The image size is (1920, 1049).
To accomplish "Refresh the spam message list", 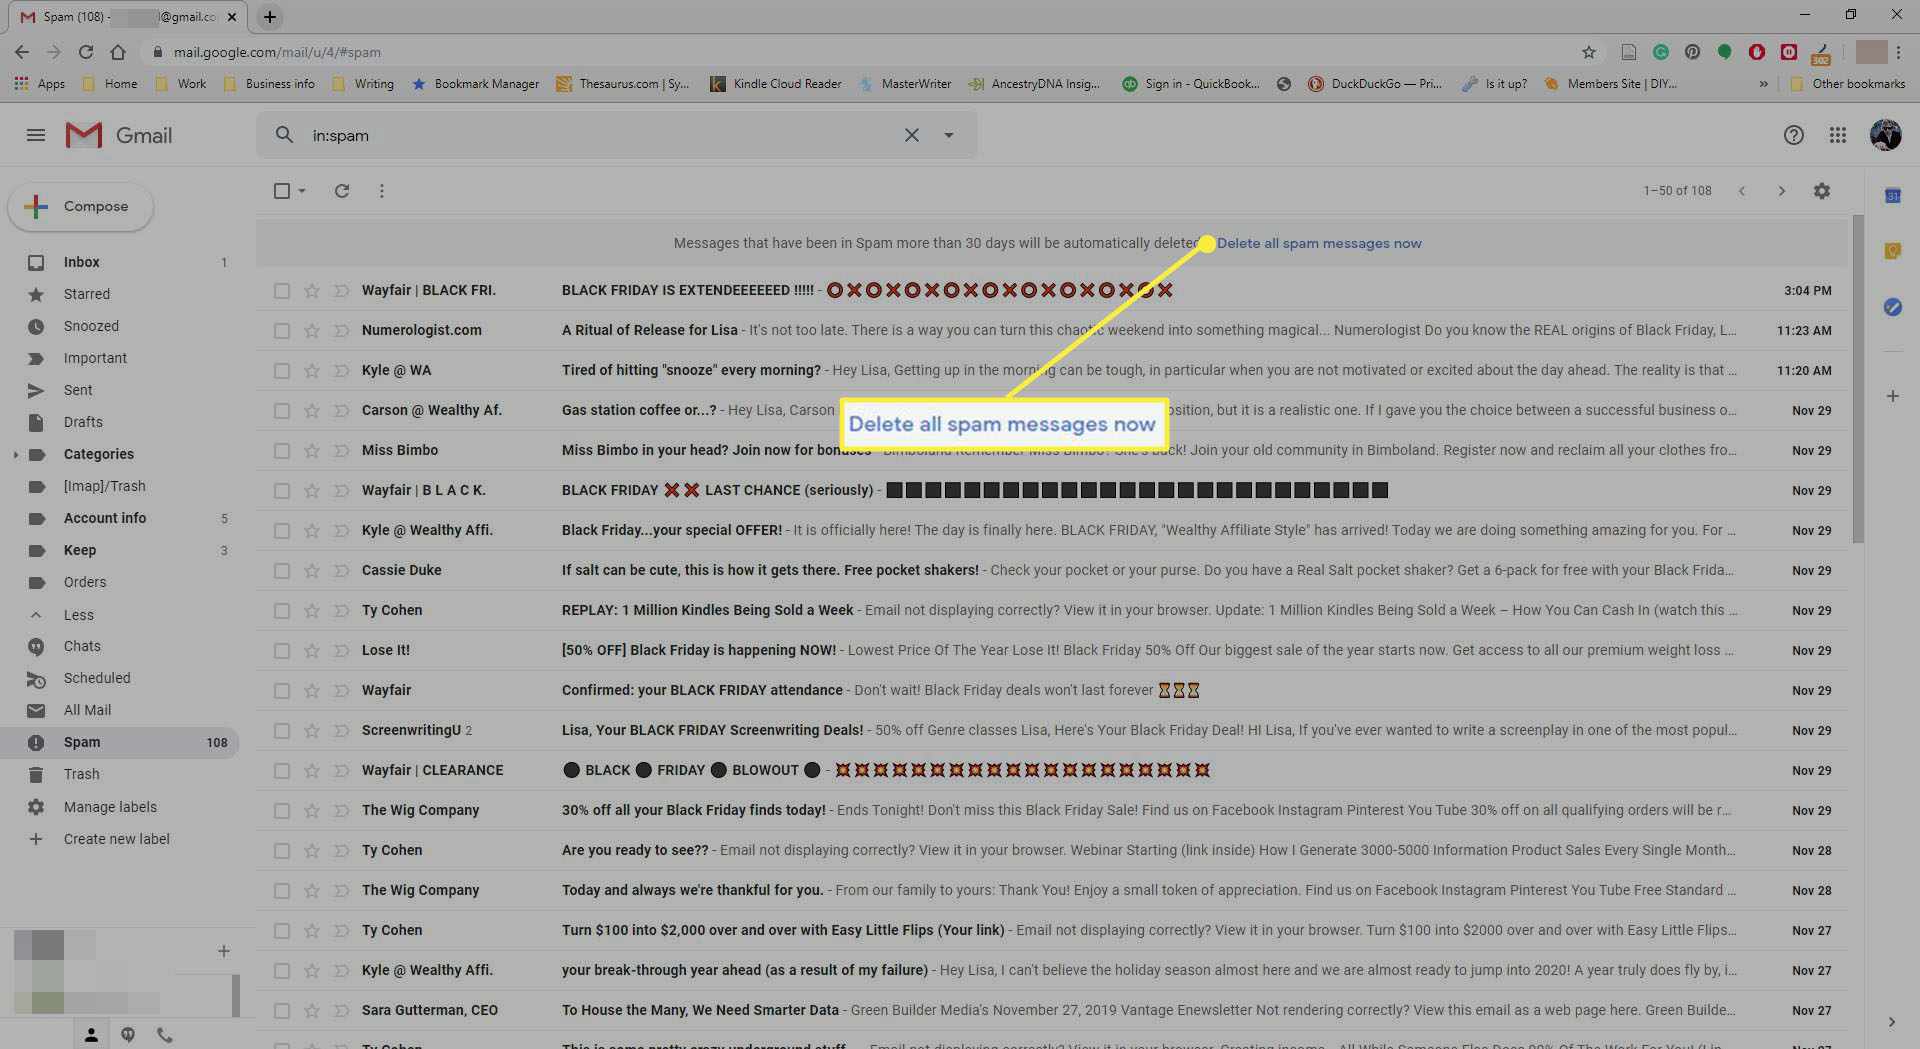I will (342, 190).
